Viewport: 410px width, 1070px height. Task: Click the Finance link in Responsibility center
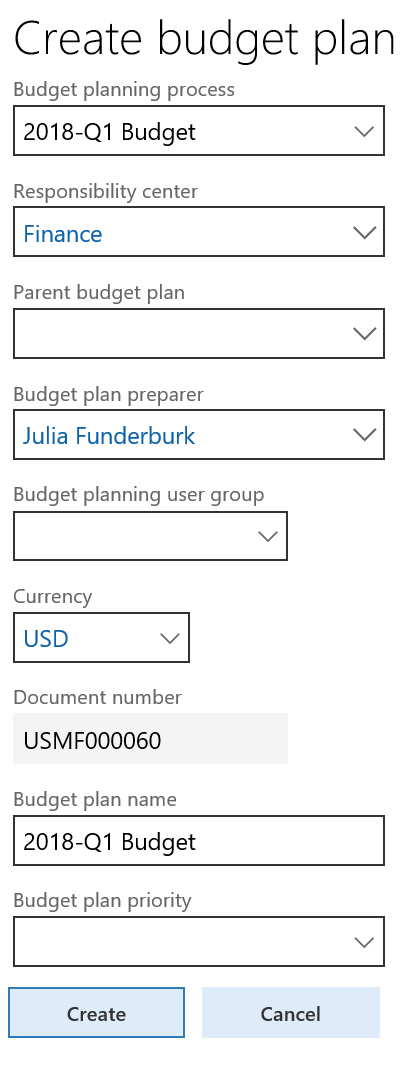(x=63, y=233)
